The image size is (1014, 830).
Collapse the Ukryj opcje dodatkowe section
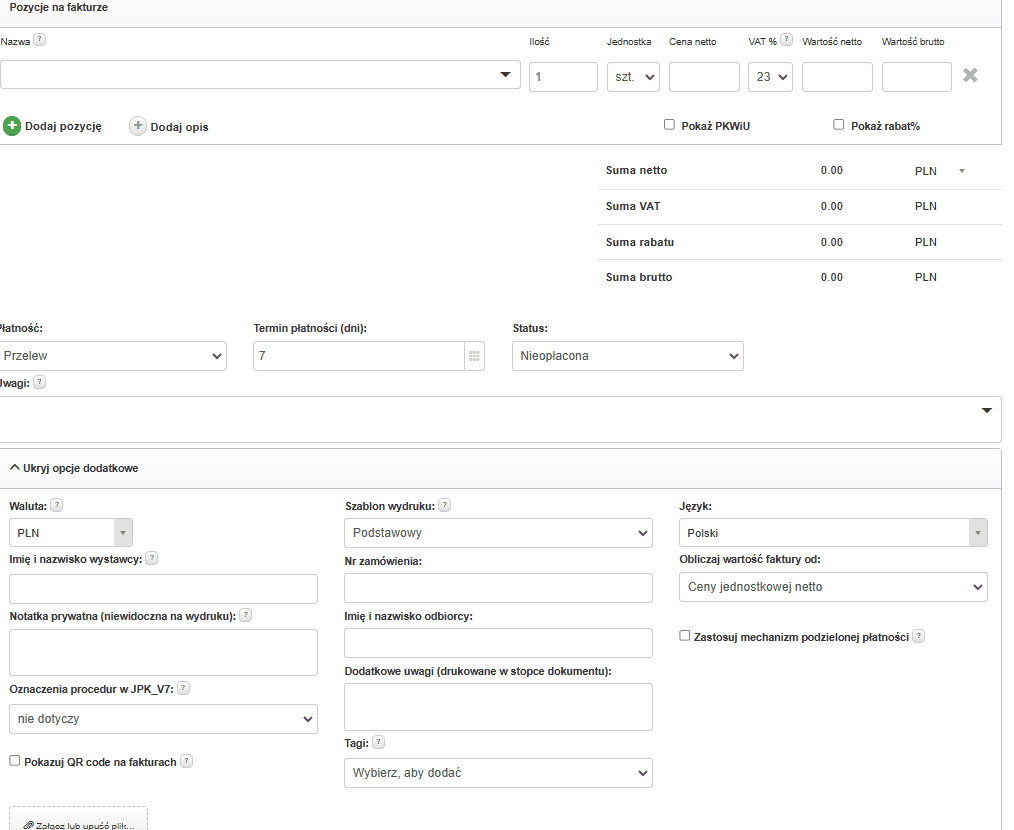tap(73, 468)
